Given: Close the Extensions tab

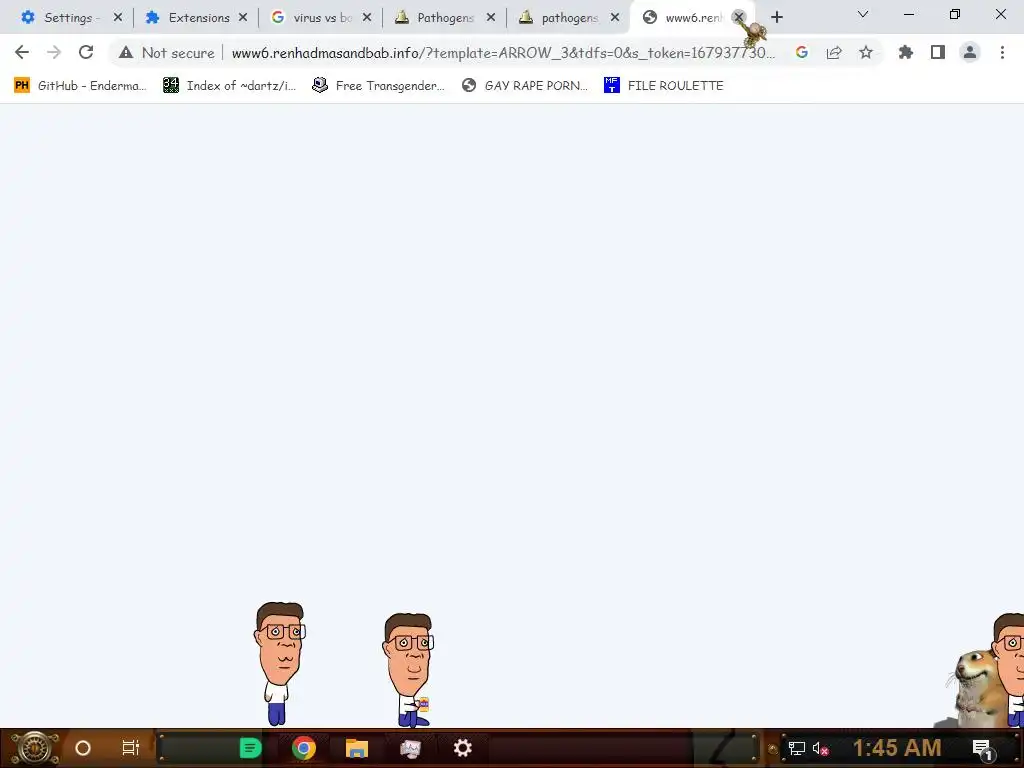Looking at the screenshot, I should tap(243, 18).
